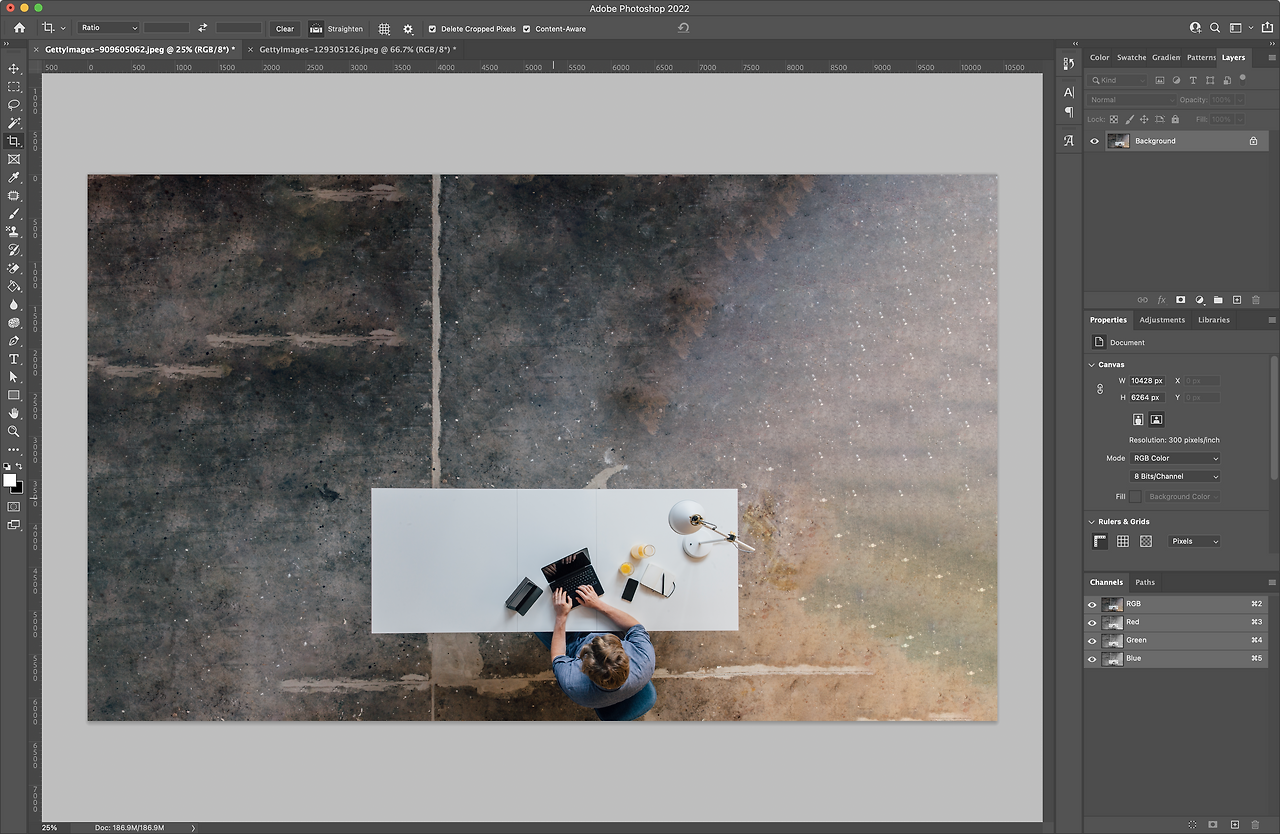Toggle the Content-Aware checkbox

click(x=527, y=29)
